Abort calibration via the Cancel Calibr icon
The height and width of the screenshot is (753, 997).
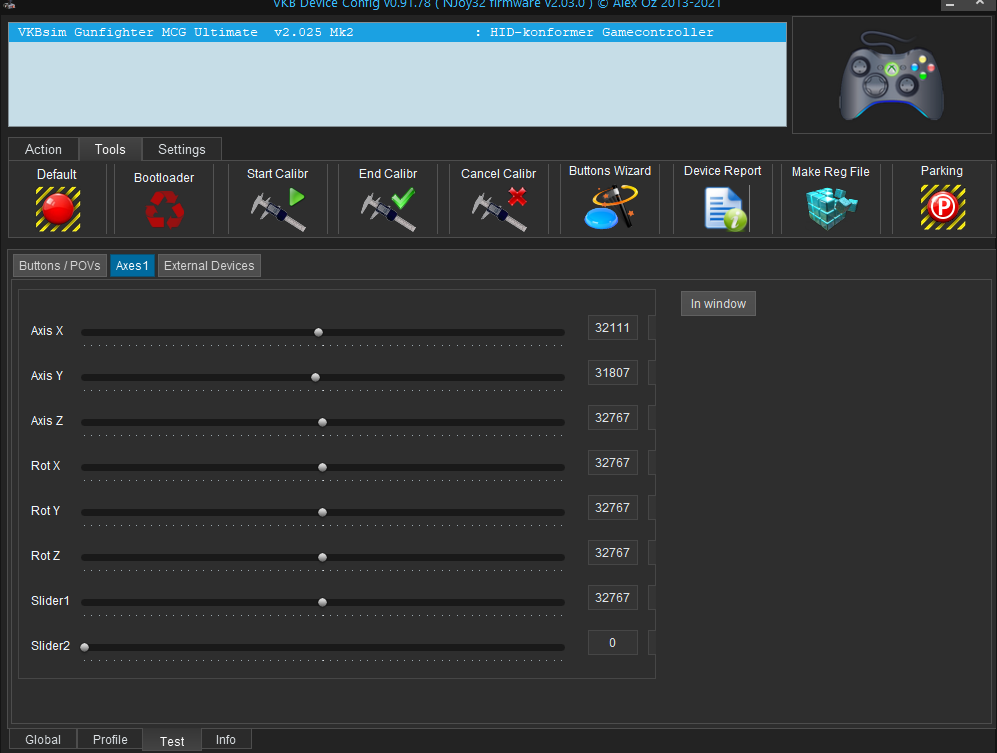[499, 209]
